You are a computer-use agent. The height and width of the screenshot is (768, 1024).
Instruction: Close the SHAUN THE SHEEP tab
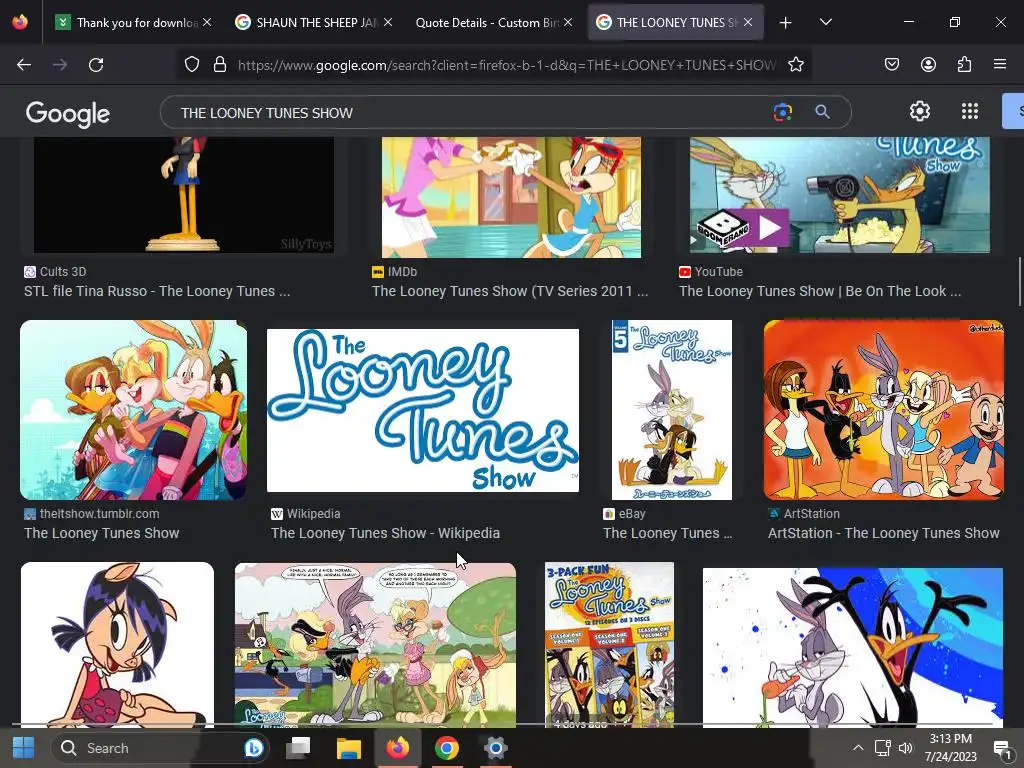pyautogui.click(x=388, y=22)
